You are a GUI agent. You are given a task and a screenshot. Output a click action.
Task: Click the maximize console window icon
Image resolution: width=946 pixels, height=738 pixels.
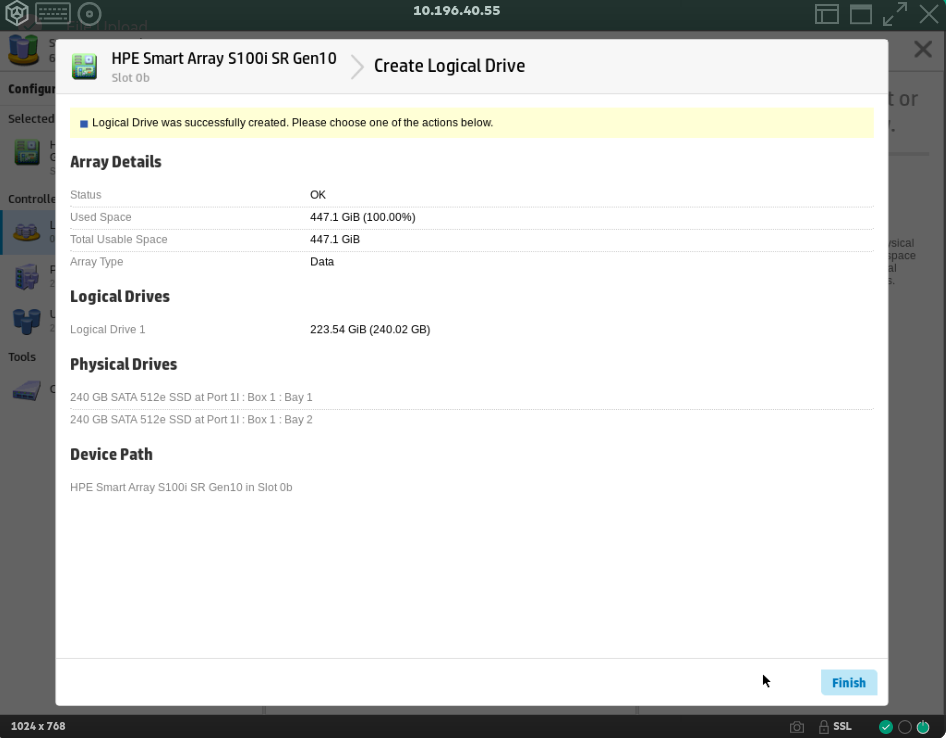pyautogui.click(x=861, y=14)
